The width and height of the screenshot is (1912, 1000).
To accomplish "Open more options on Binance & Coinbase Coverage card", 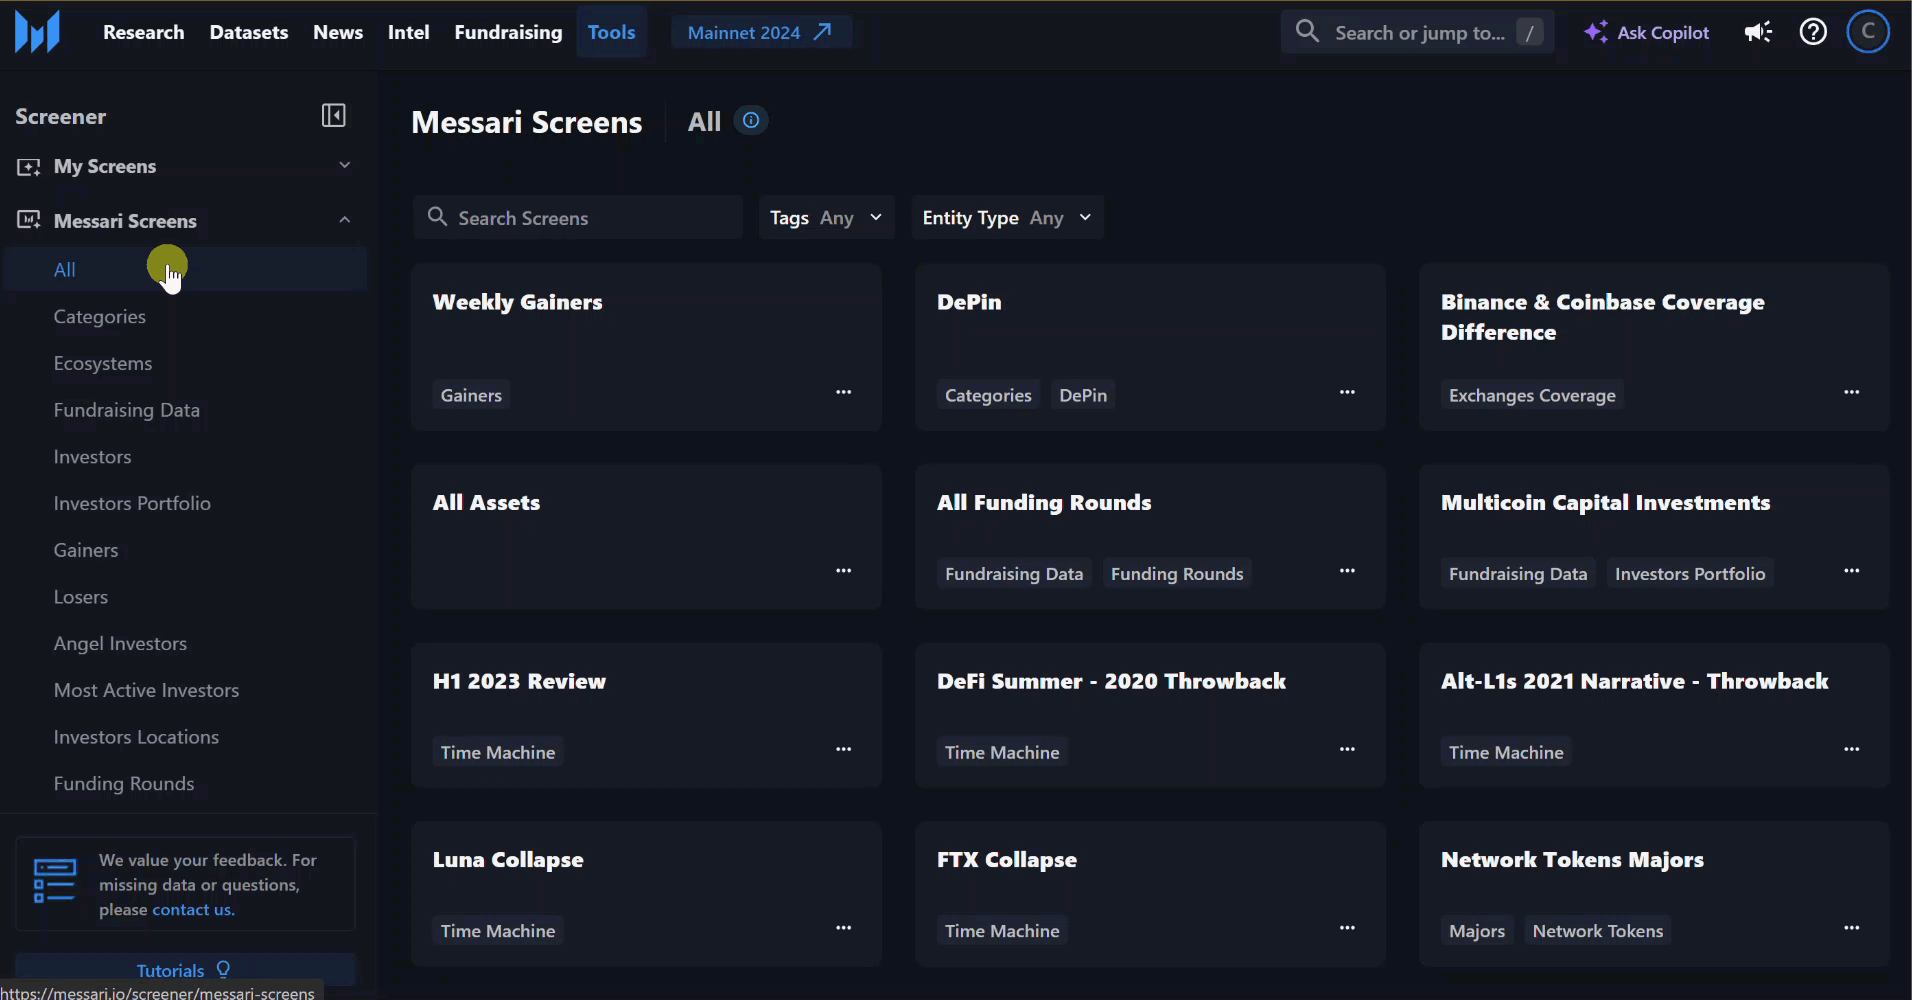I will pyautogui.click(x=1852, y=392).
